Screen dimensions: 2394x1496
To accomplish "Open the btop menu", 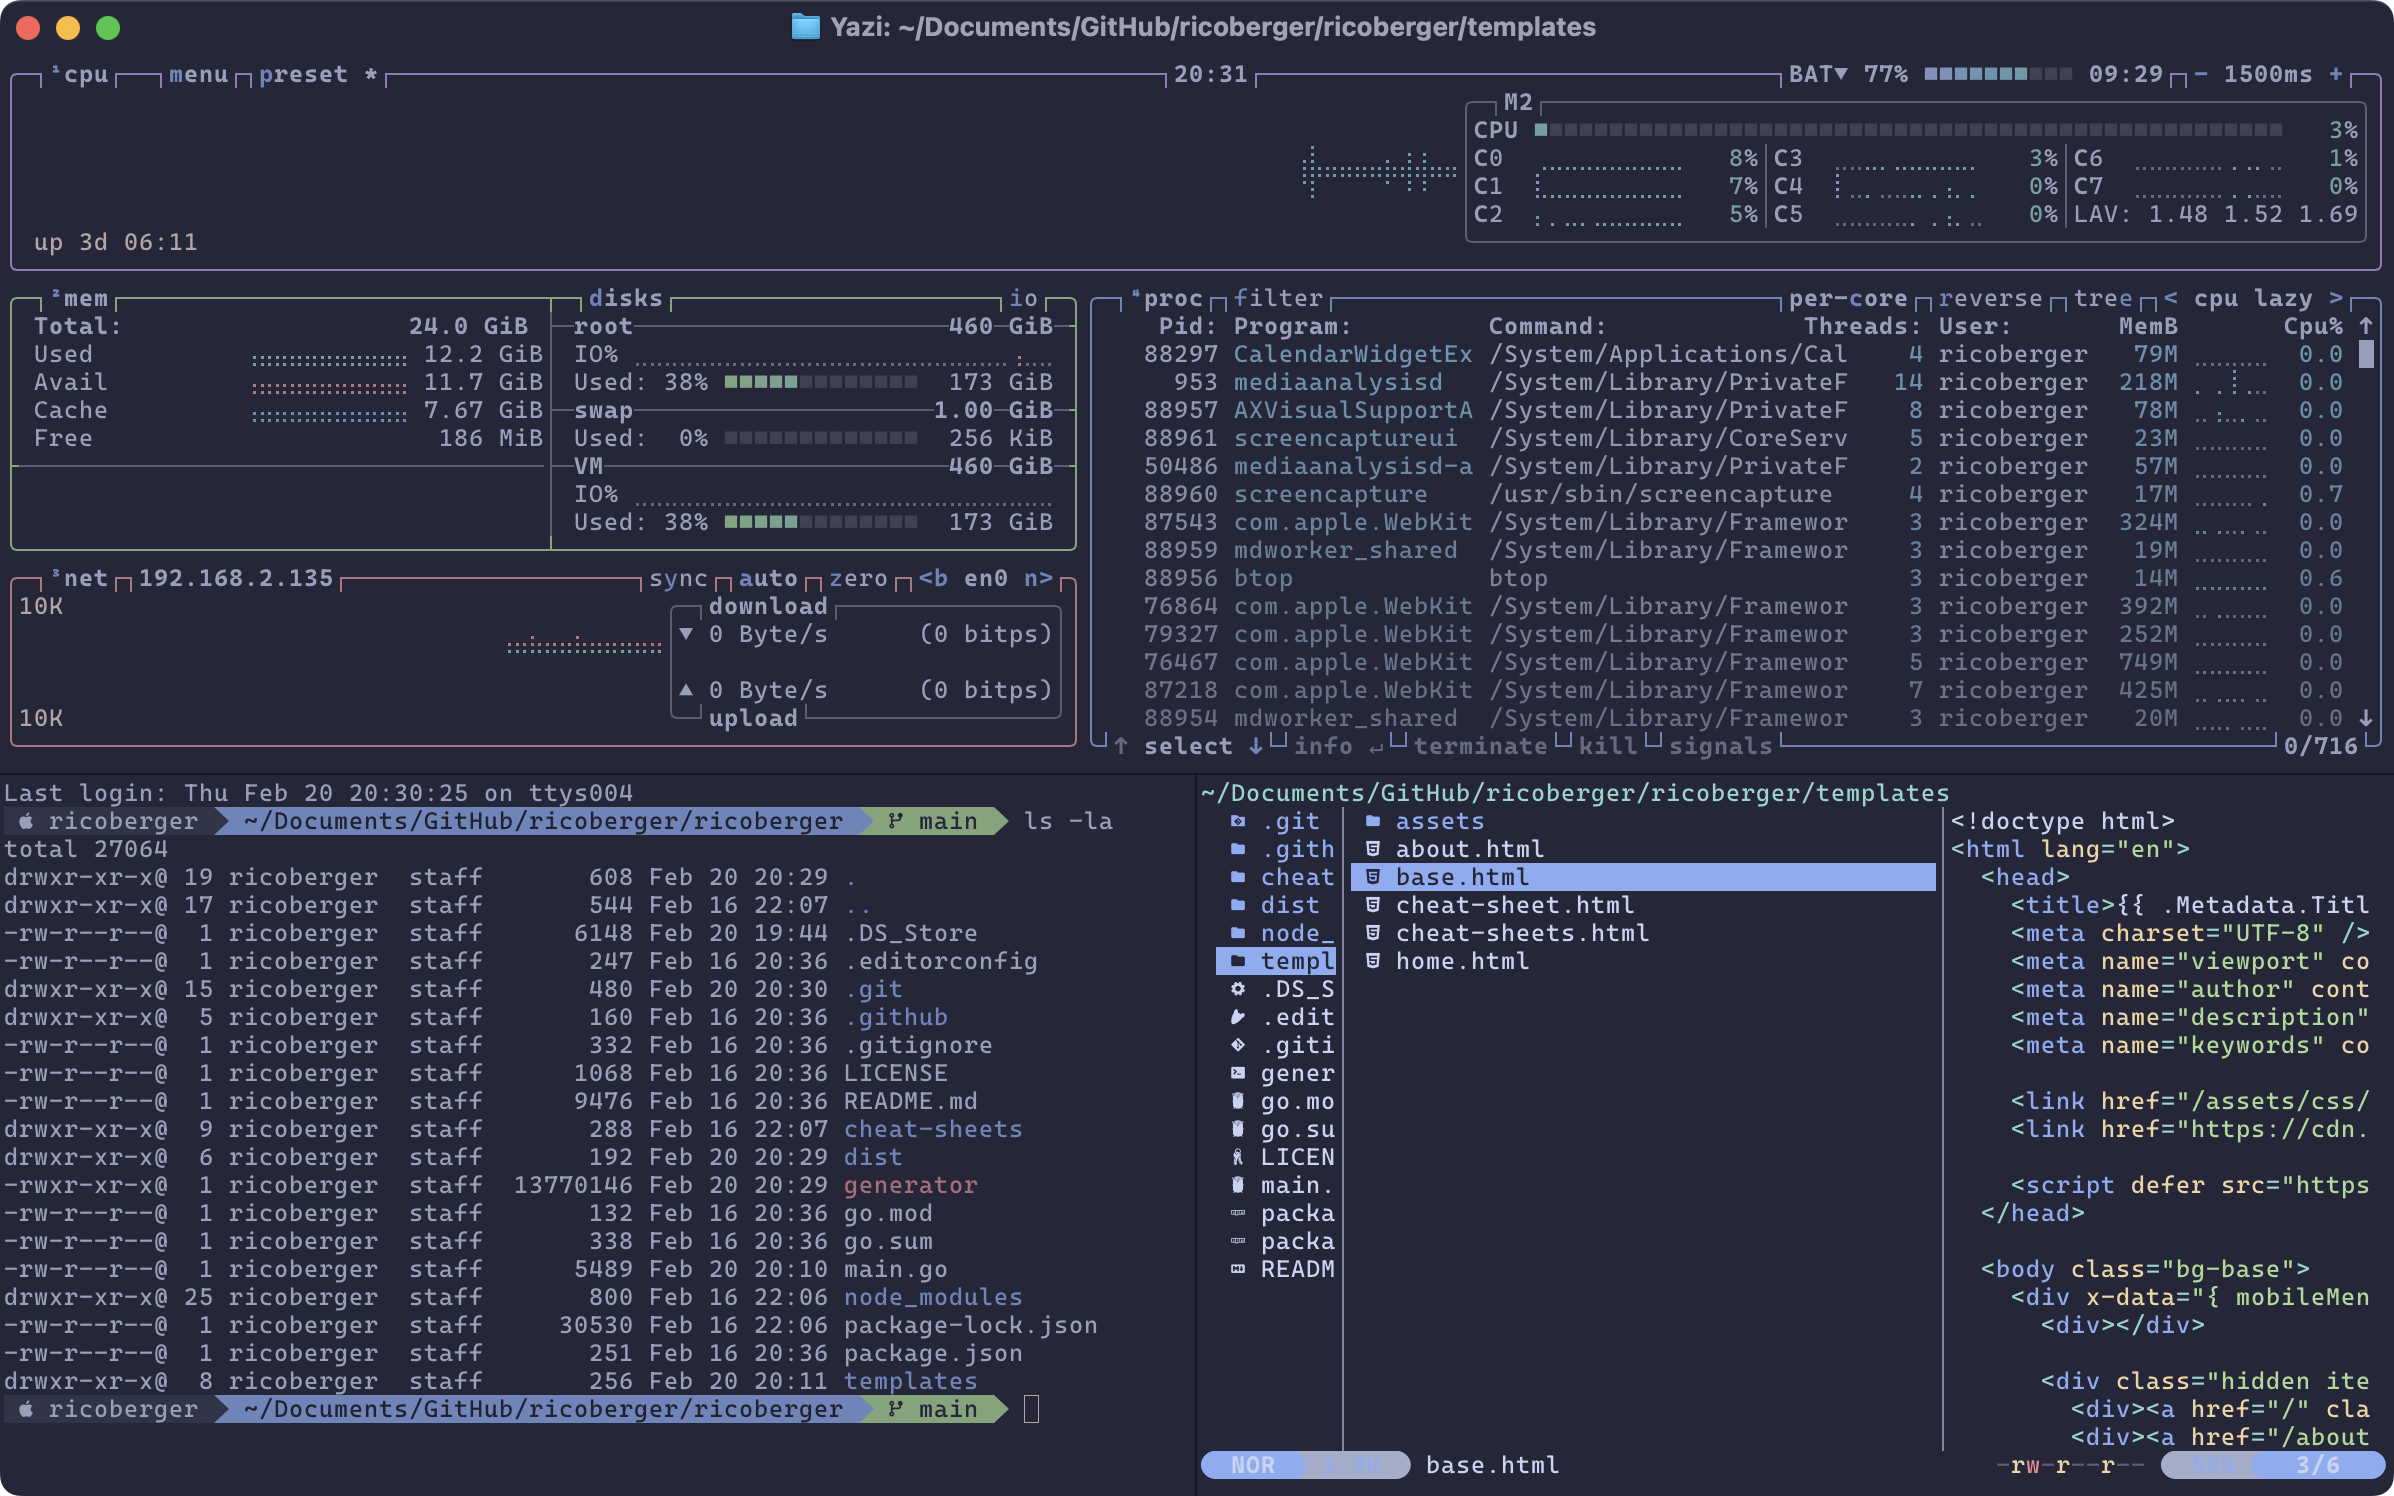I will tap(198, 74).
